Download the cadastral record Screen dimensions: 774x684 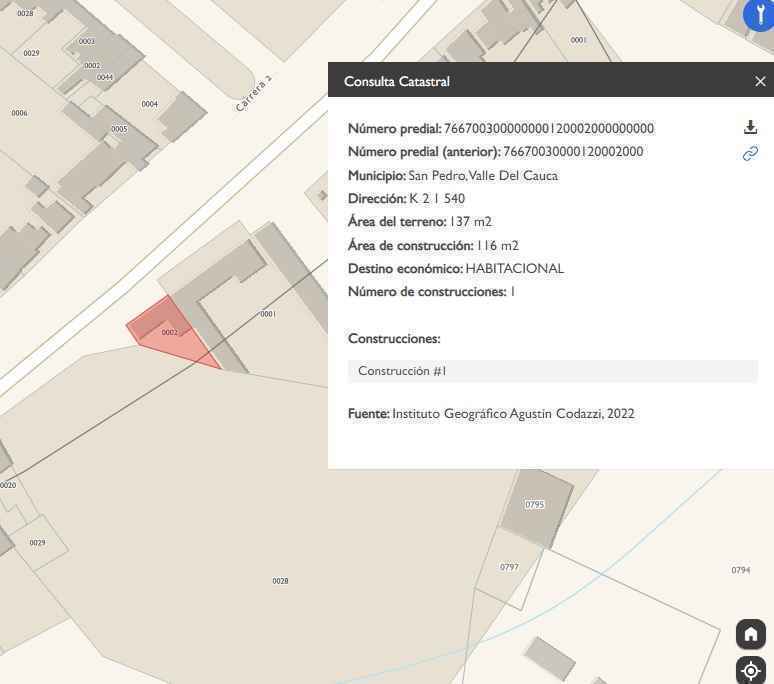tap(750, 127)
